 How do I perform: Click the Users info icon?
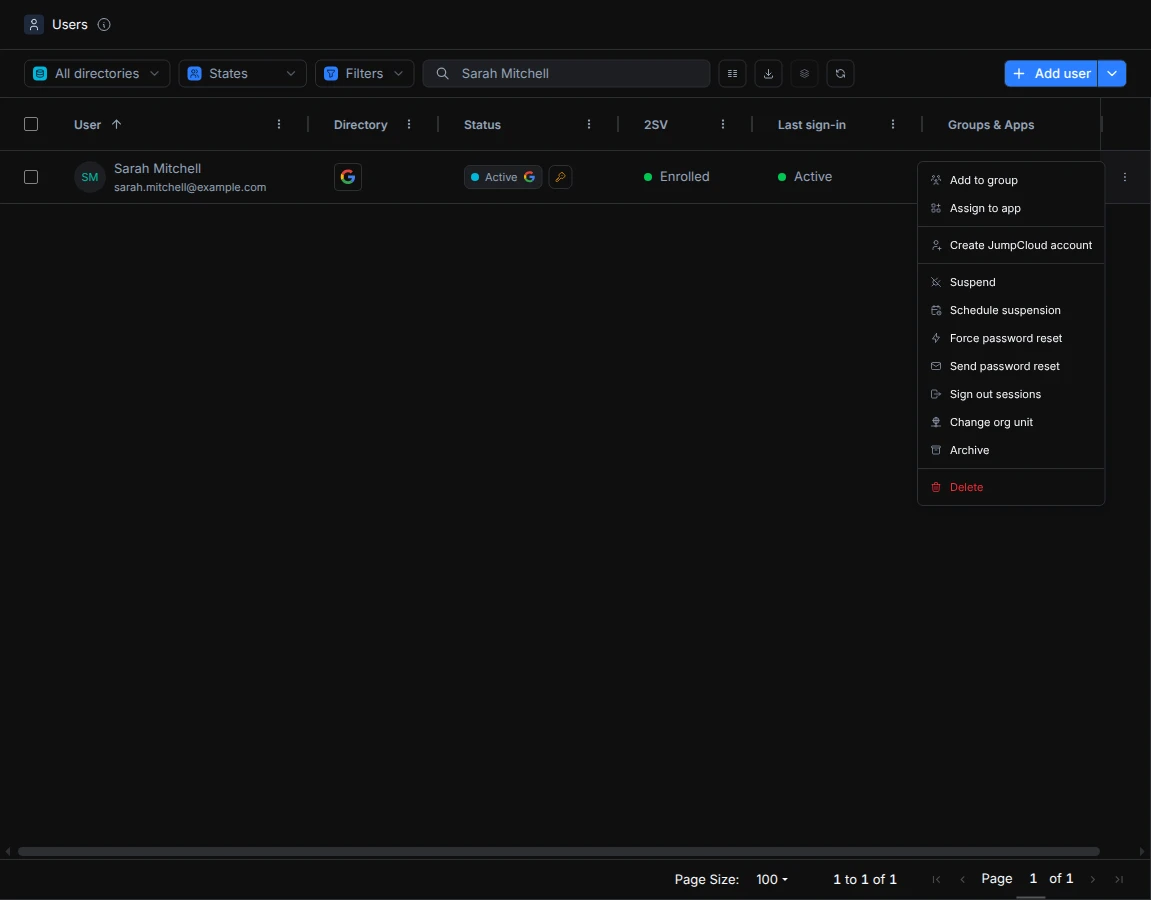(104, 25)
